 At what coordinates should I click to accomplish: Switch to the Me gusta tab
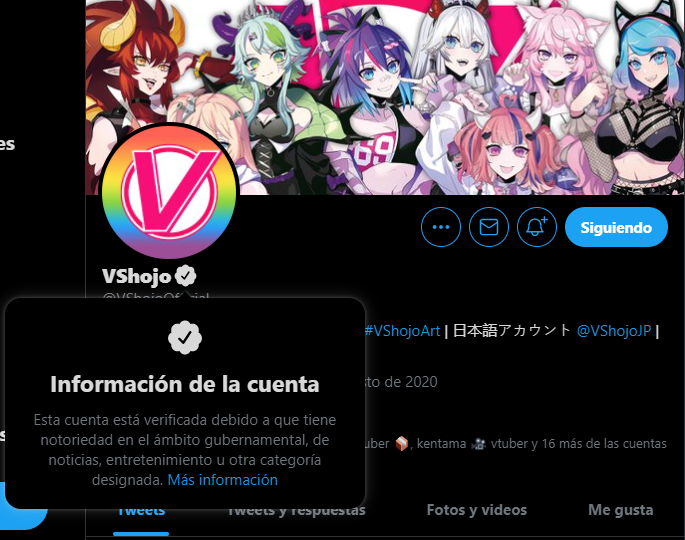point(621,510)
